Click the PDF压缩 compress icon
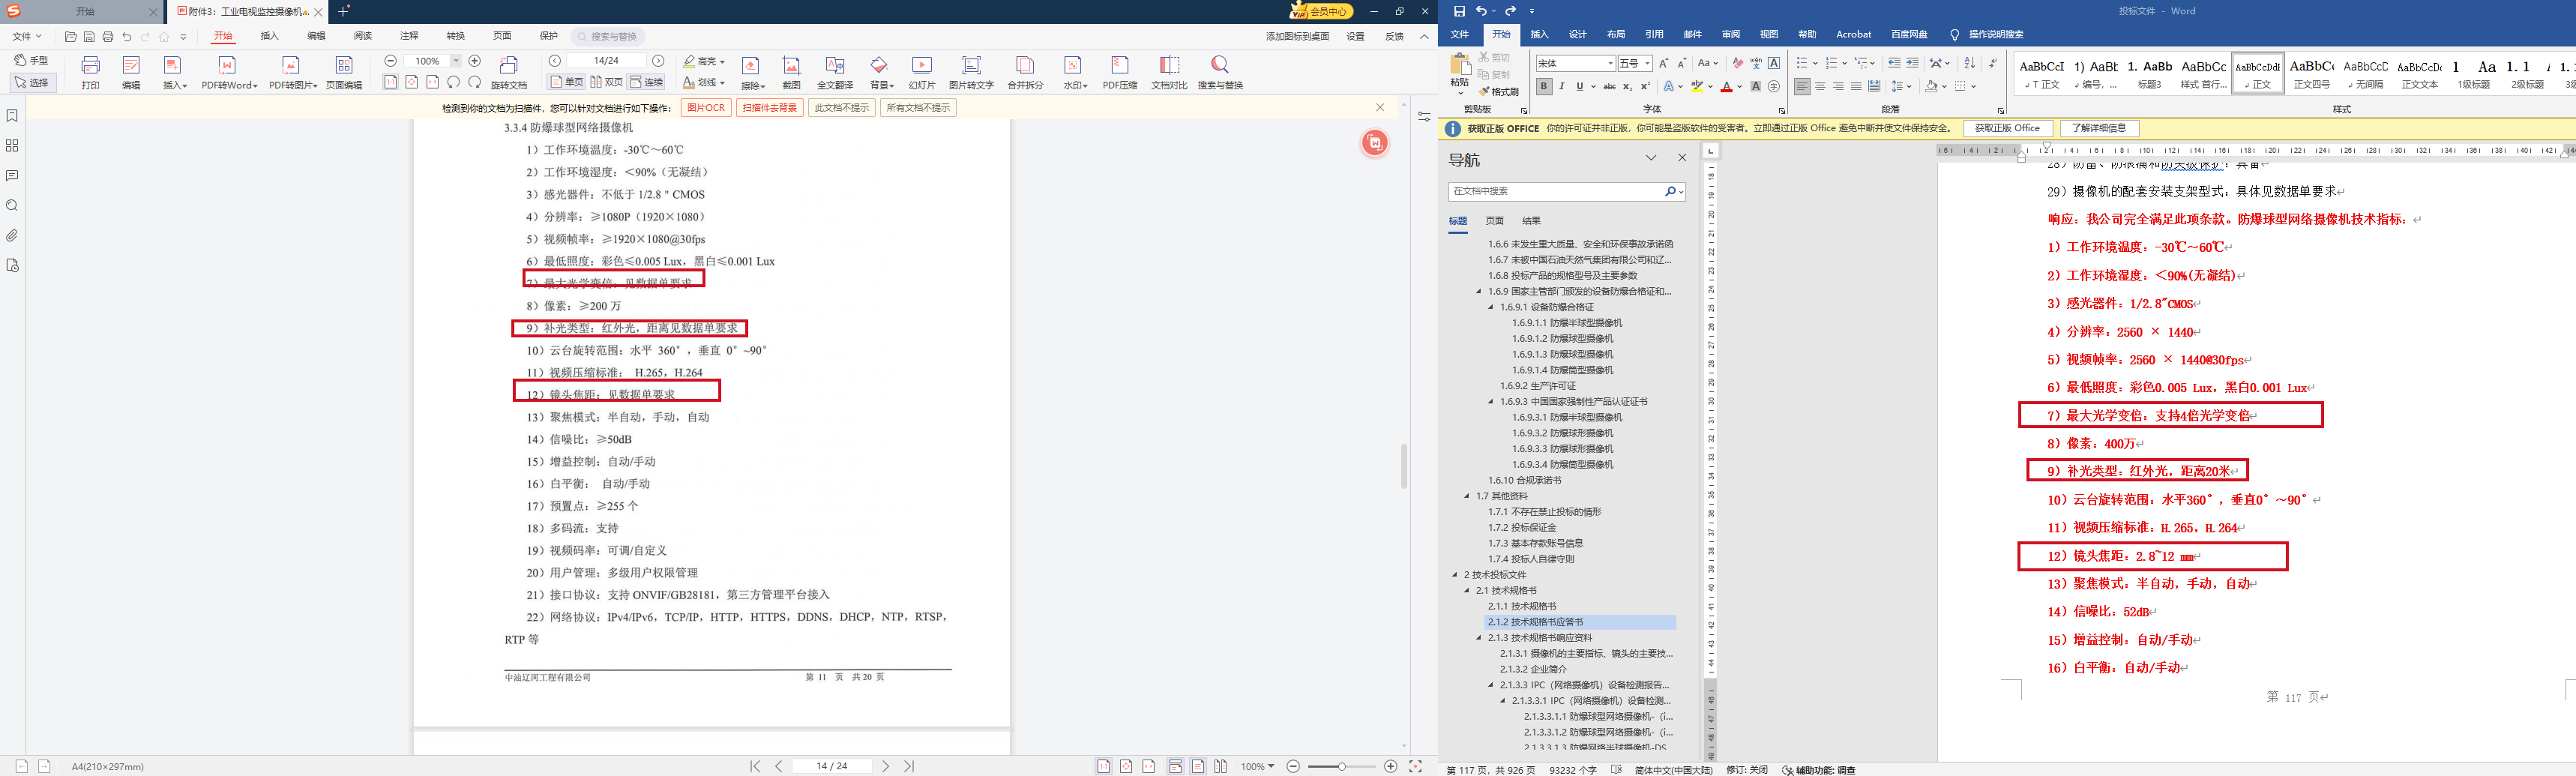This screenshot has width=2576, height=776. pos(1119,72)
